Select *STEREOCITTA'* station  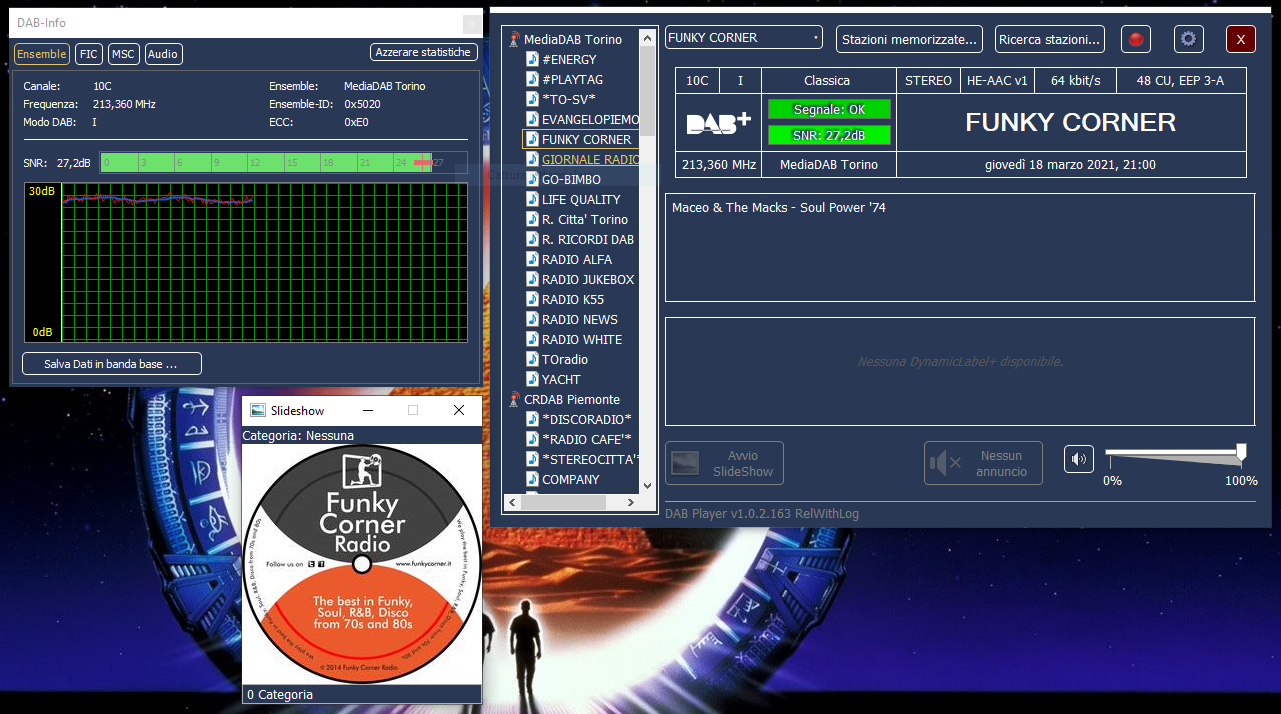coord(590,459)
